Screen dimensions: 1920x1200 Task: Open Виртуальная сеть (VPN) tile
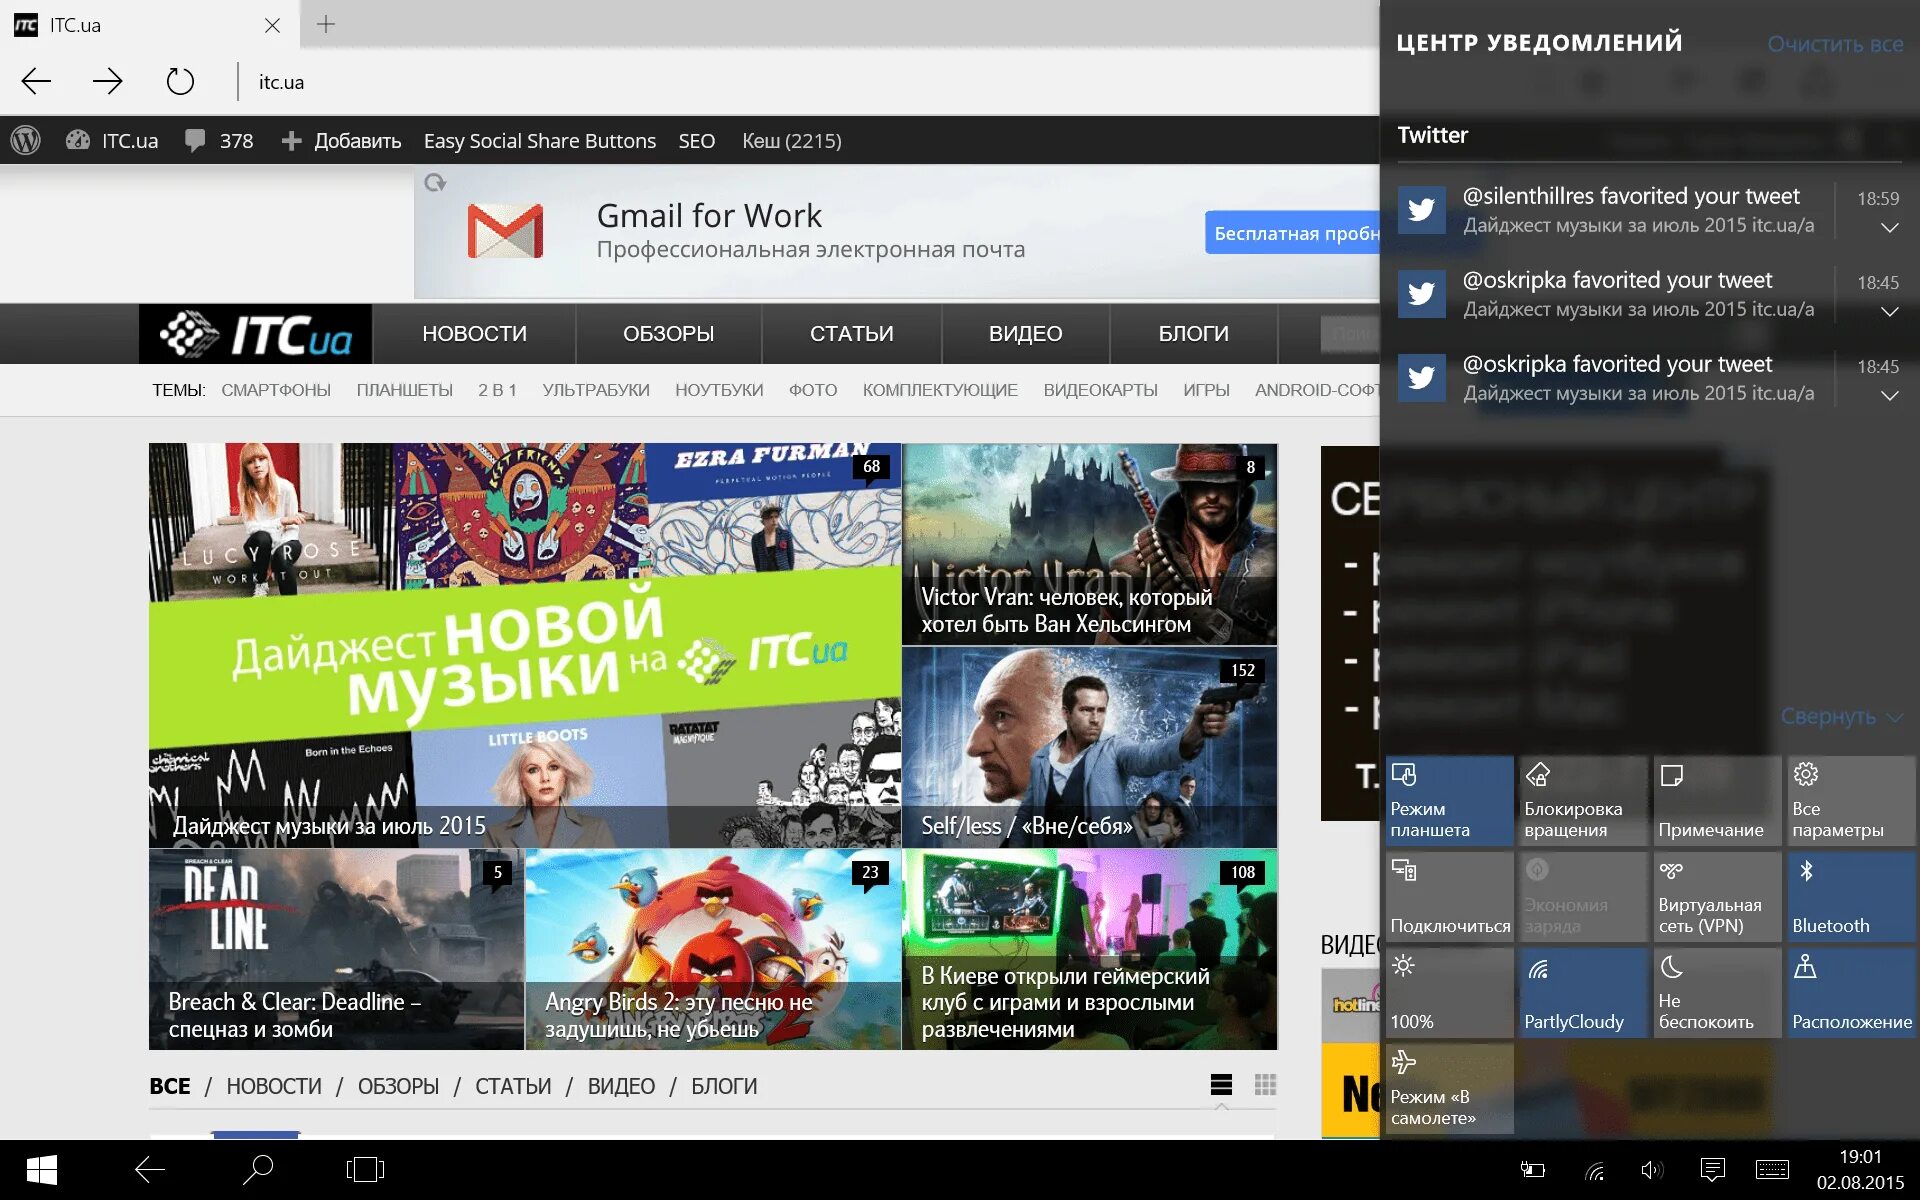1717,897
